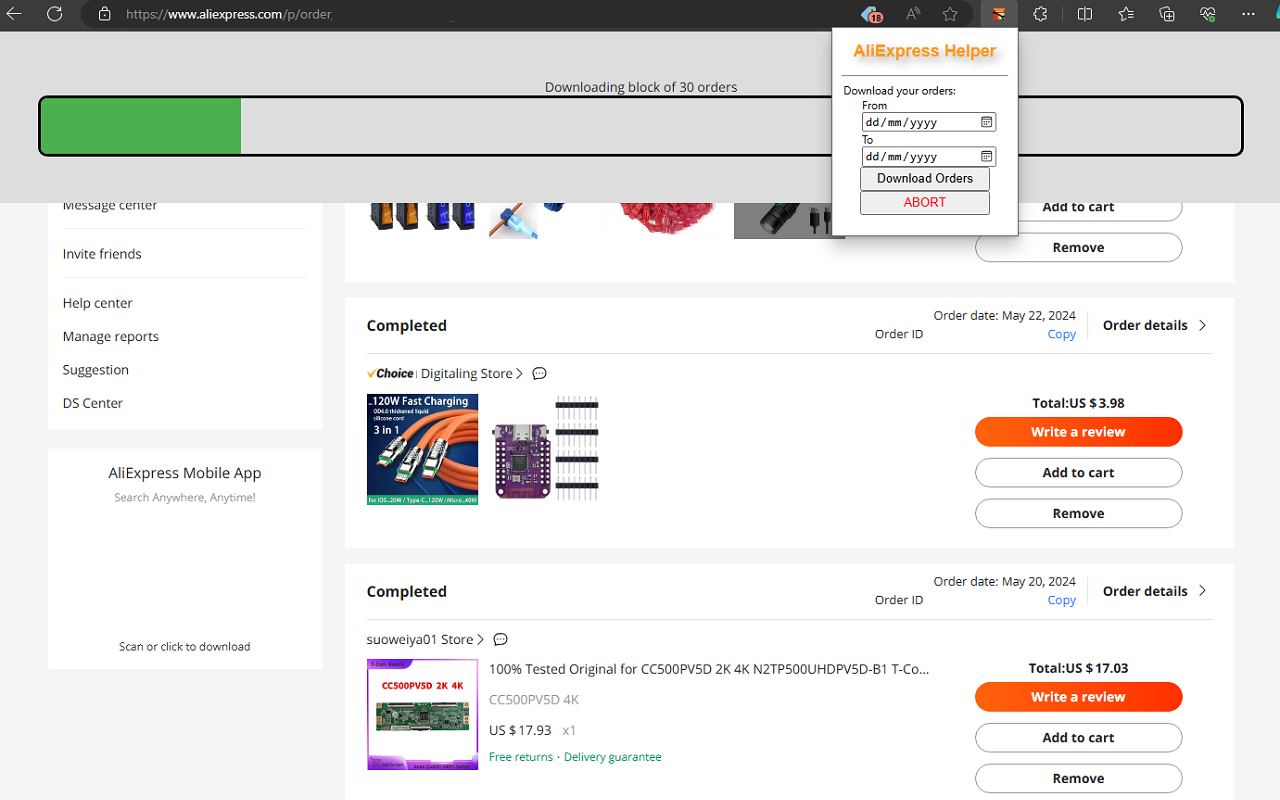Write a review for the $3.98 order

[x=1078, y=432]
